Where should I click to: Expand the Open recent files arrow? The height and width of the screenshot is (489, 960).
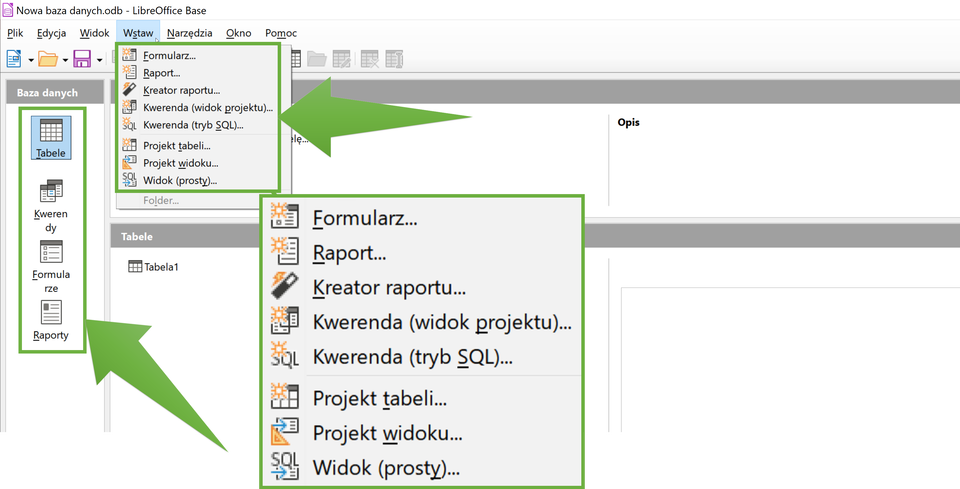click(x=65, y=60)
